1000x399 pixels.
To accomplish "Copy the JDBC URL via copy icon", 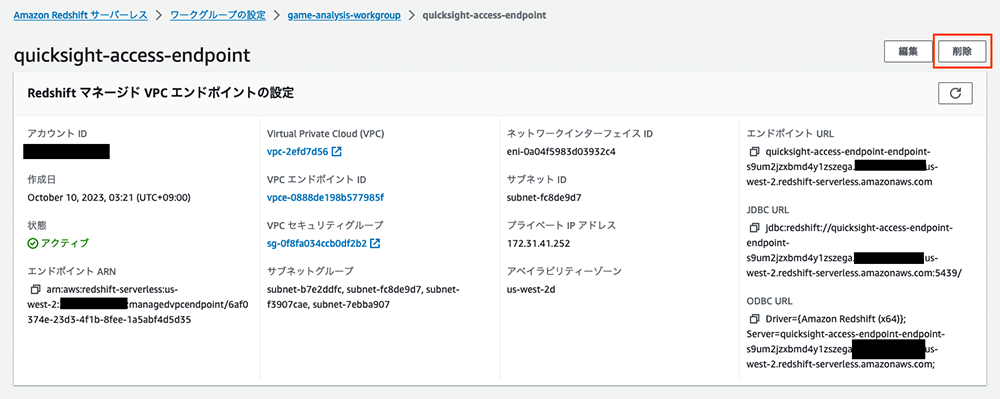I will [x=754, y=228].
